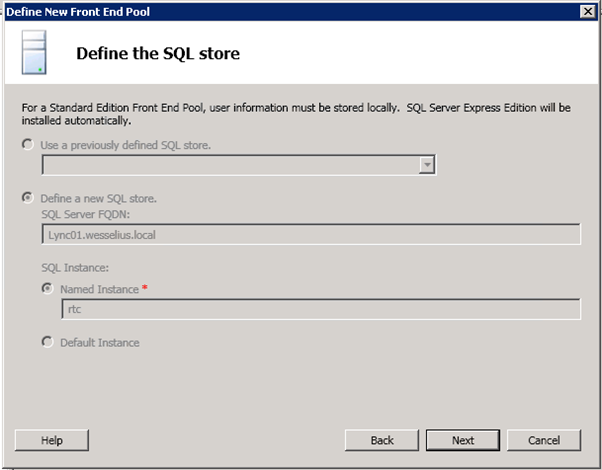Image resolution: width=602 pixels, height=470 pixels.
Task: Focus the Named Instance field containing rtc
Action: click(x=320, y=309)
